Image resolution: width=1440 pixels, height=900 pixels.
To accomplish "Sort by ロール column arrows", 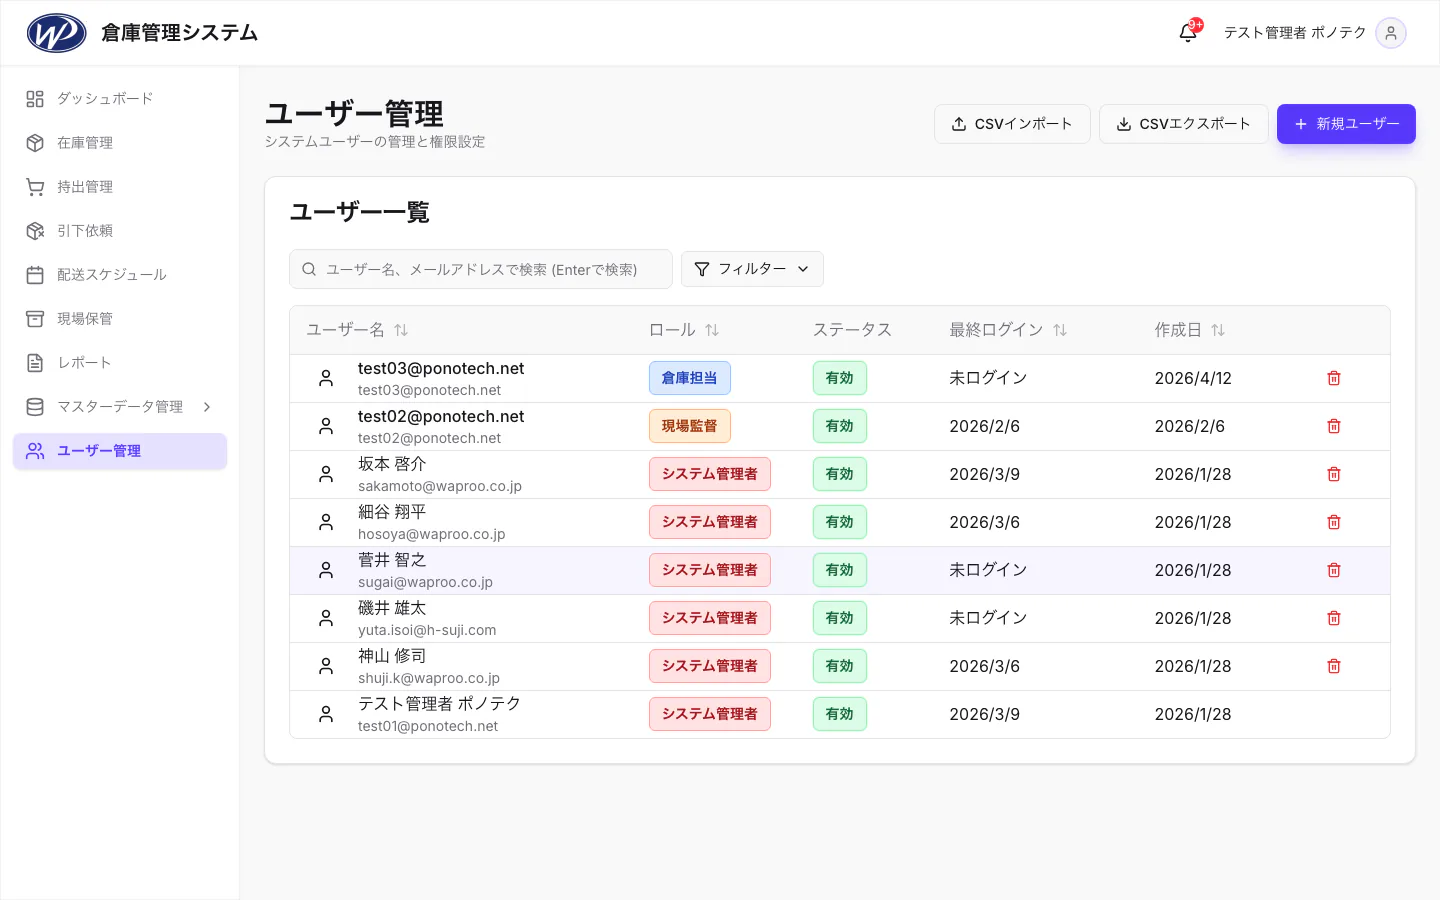I will click(712, 330).
